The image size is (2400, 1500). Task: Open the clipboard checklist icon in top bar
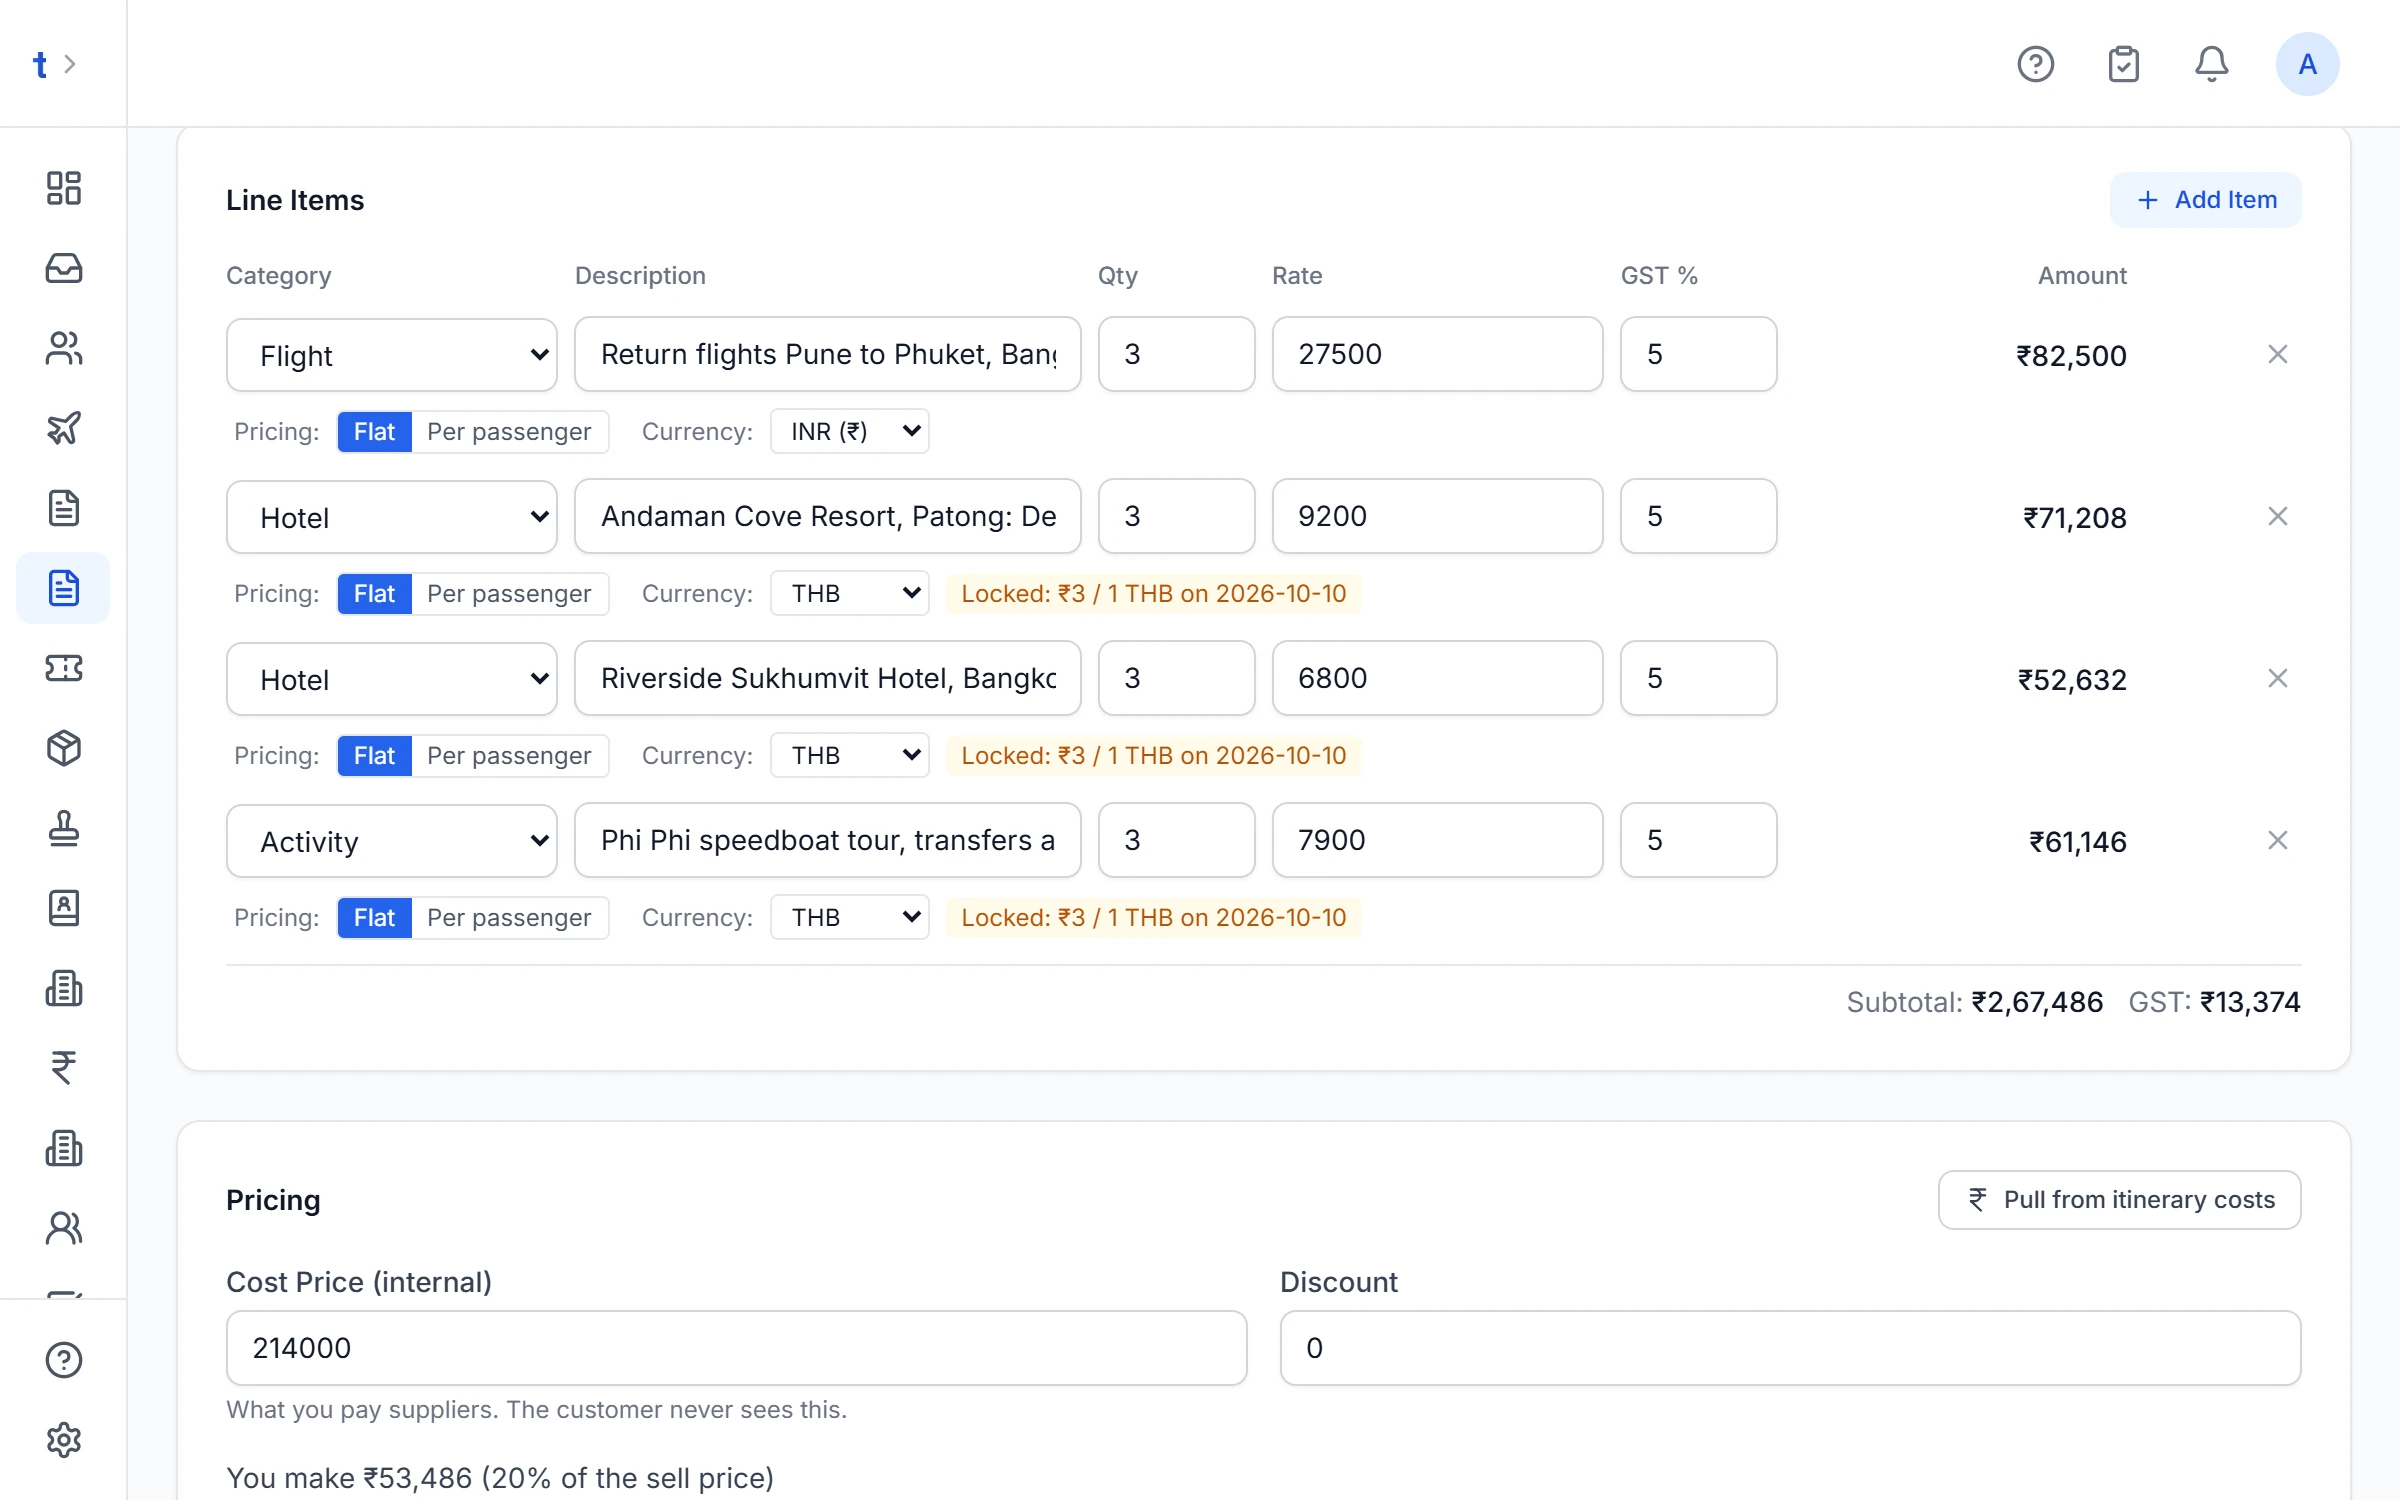click(2124, 64)
